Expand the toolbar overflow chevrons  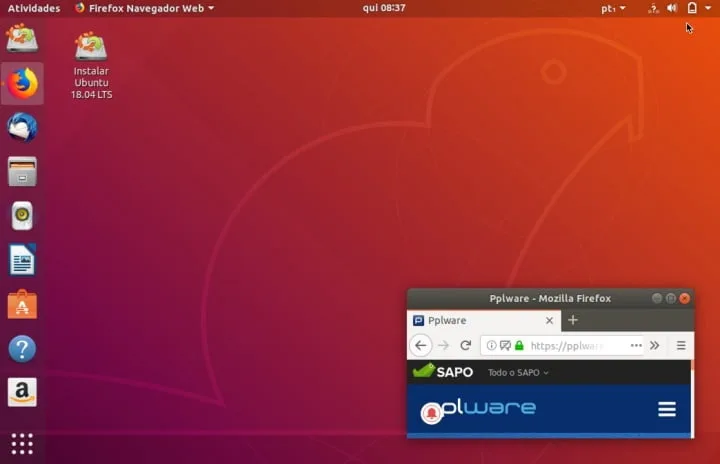click(655, 345)
